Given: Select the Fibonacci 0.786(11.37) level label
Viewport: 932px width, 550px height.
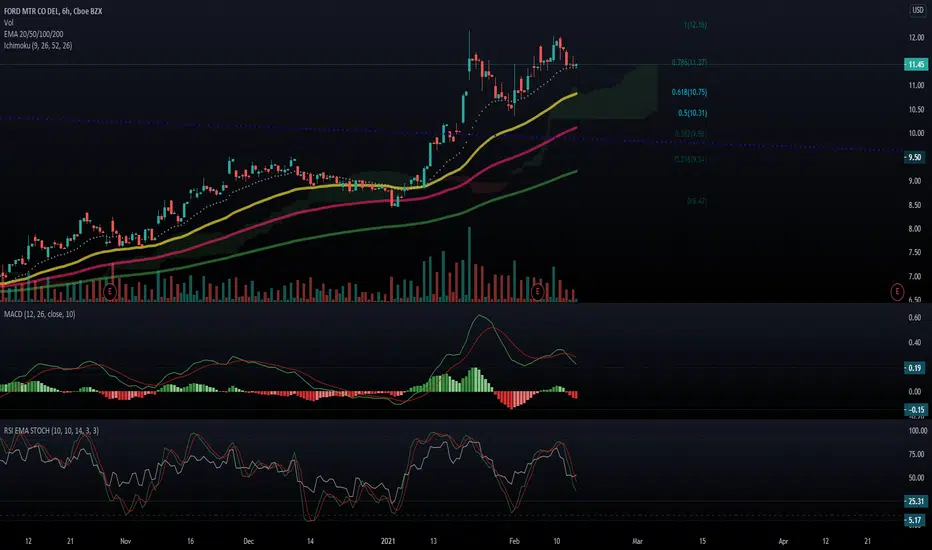Looking at the screenshot, I should point(689,62).
